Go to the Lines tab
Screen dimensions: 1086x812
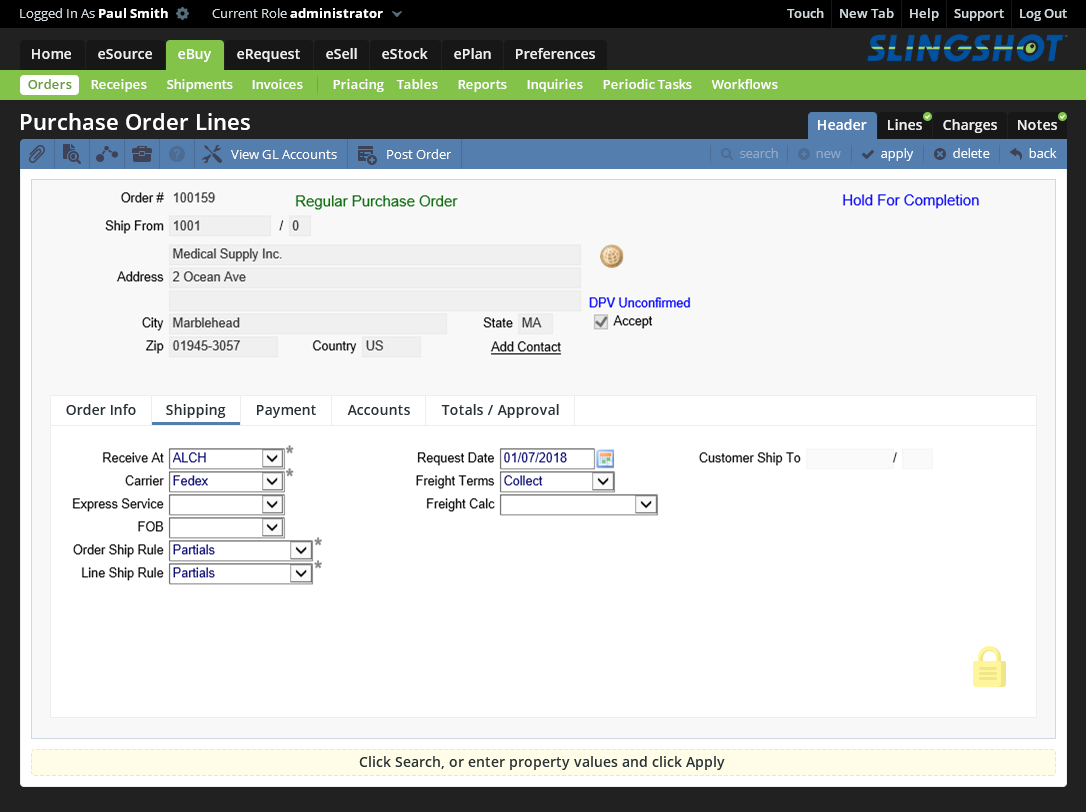click(x=904, y=125)
